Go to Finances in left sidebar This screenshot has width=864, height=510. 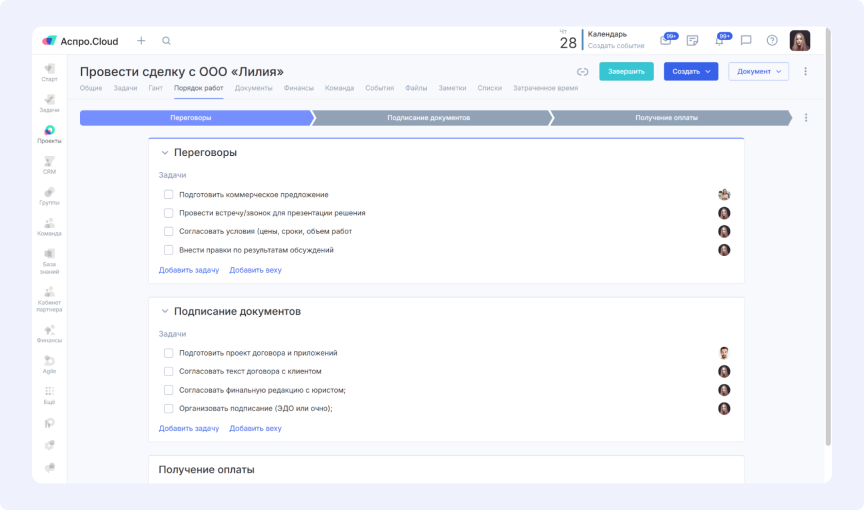click(49, 333)
